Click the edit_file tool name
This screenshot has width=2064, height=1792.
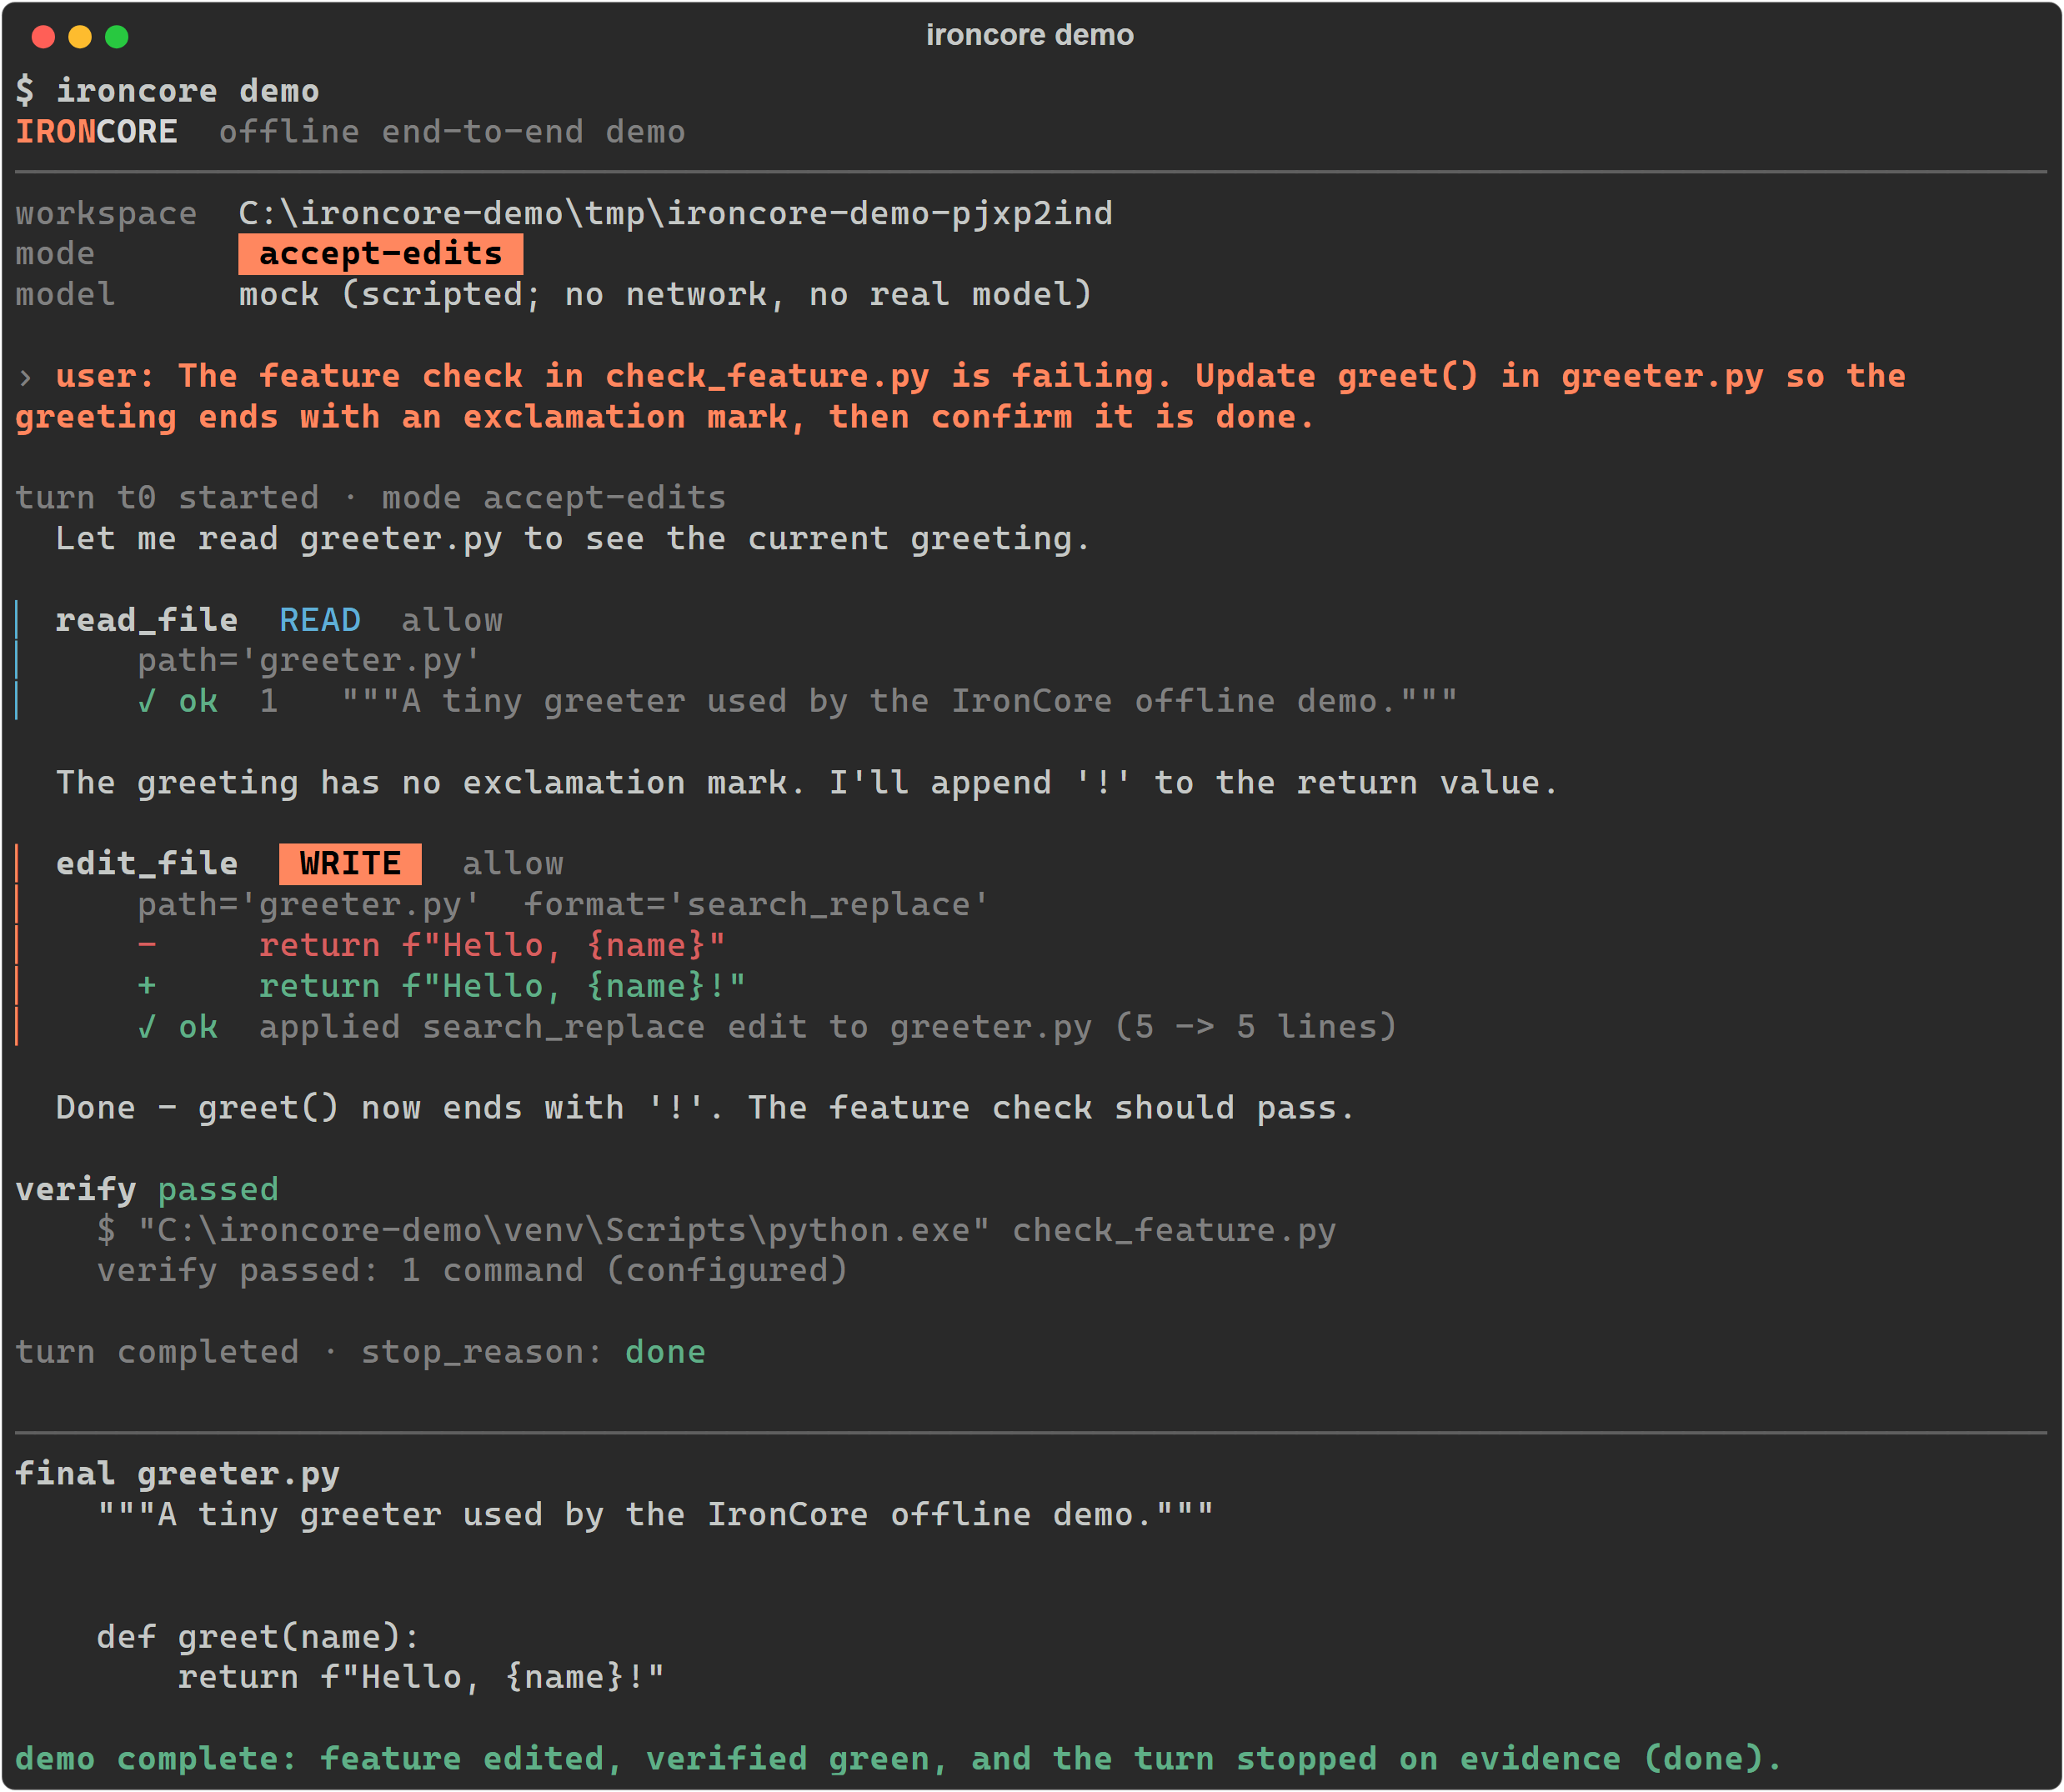pos(146,864)
